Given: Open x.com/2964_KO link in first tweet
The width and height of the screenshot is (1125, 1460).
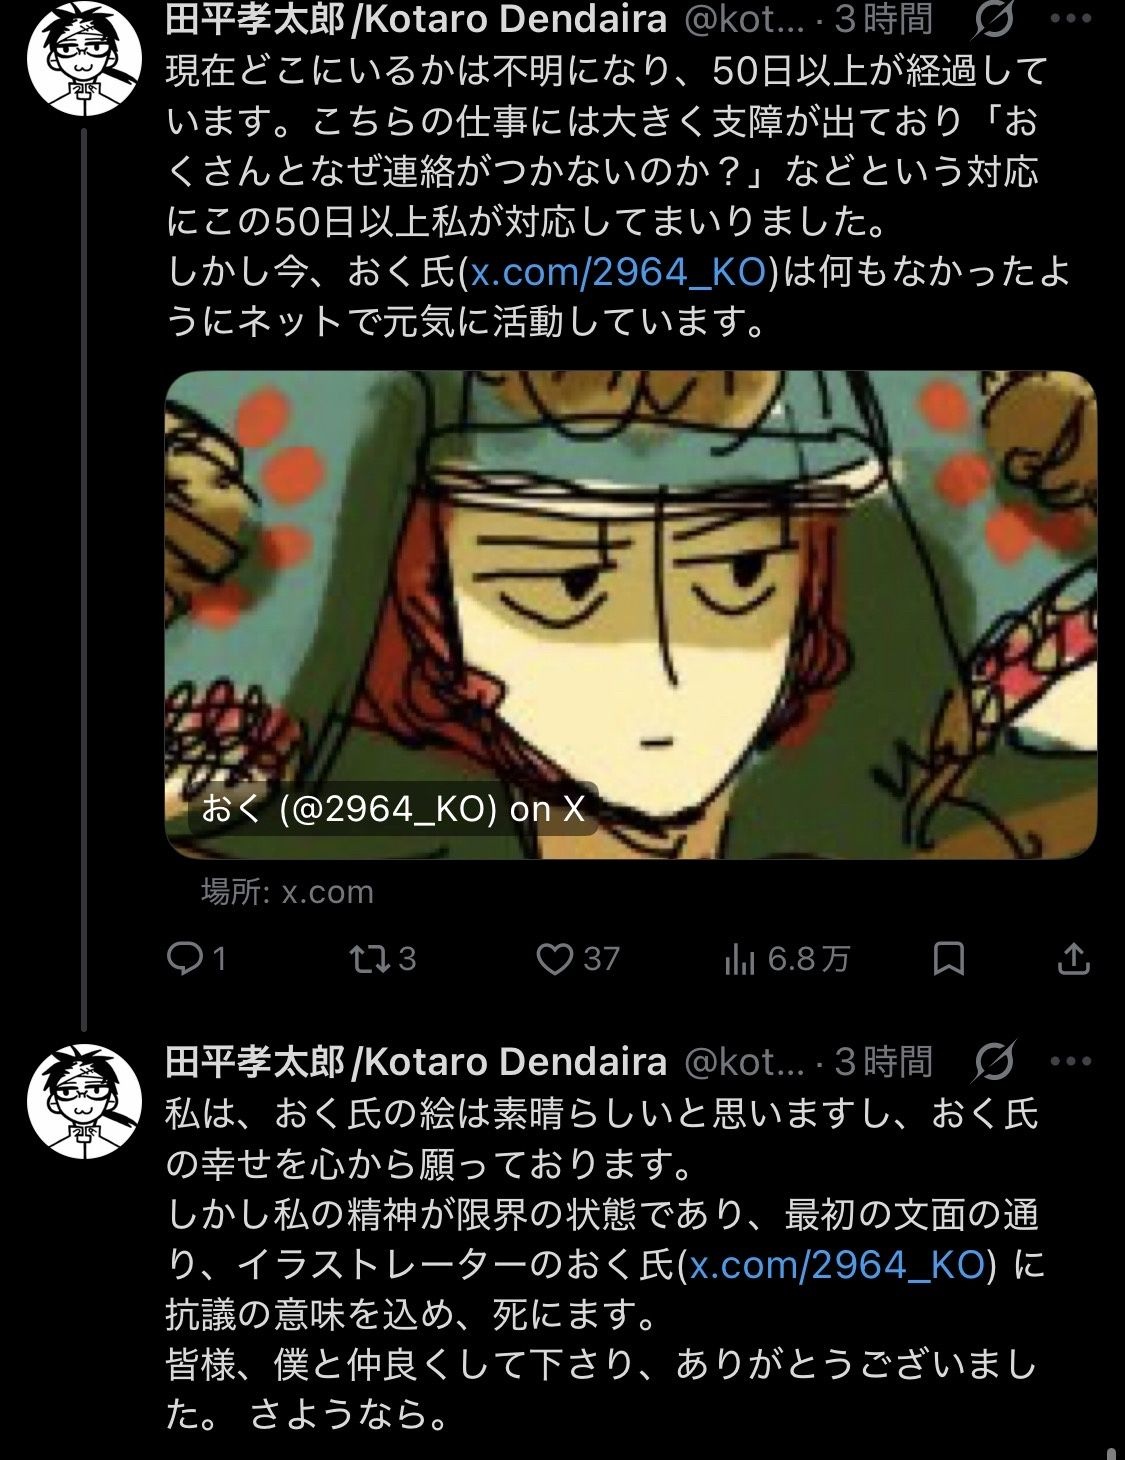Looking at the screenshot, I should pyautogui.click(x=618, y=272).
